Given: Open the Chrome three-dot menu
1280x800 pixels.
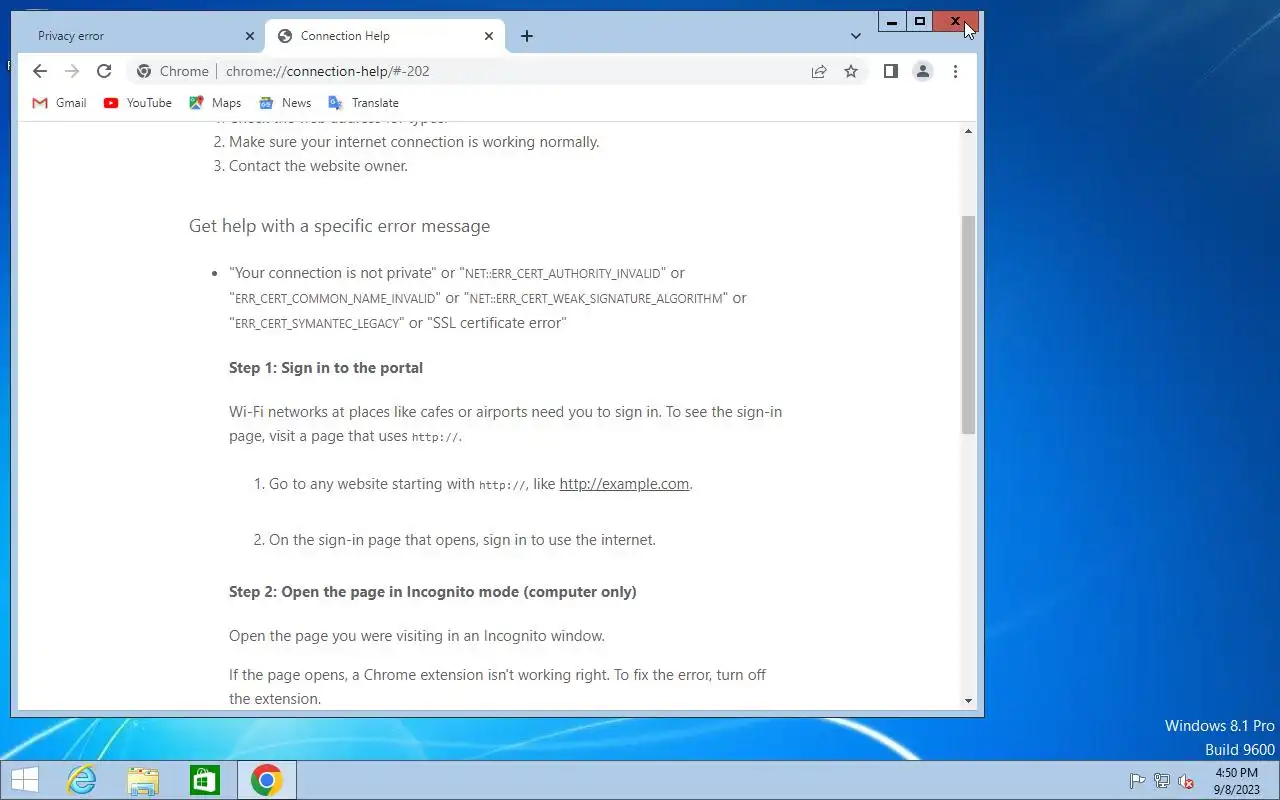Looking at the screenshot, I should pos(956,71).
